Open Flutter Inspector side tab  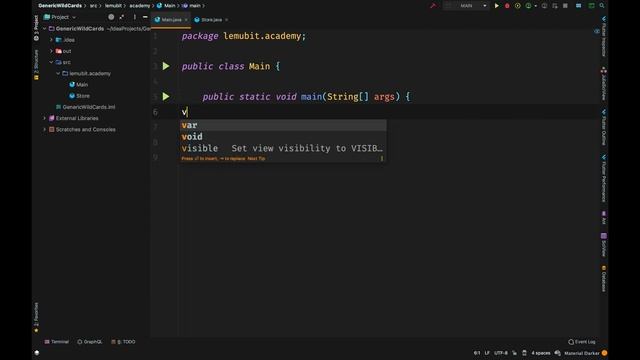click(x=603, y=36)
